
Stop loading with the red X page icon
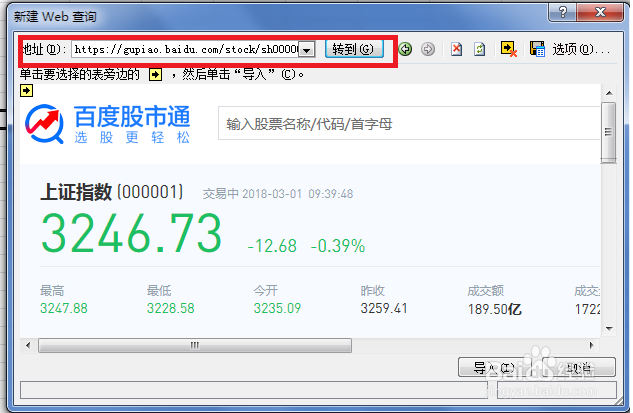(457, 49)
